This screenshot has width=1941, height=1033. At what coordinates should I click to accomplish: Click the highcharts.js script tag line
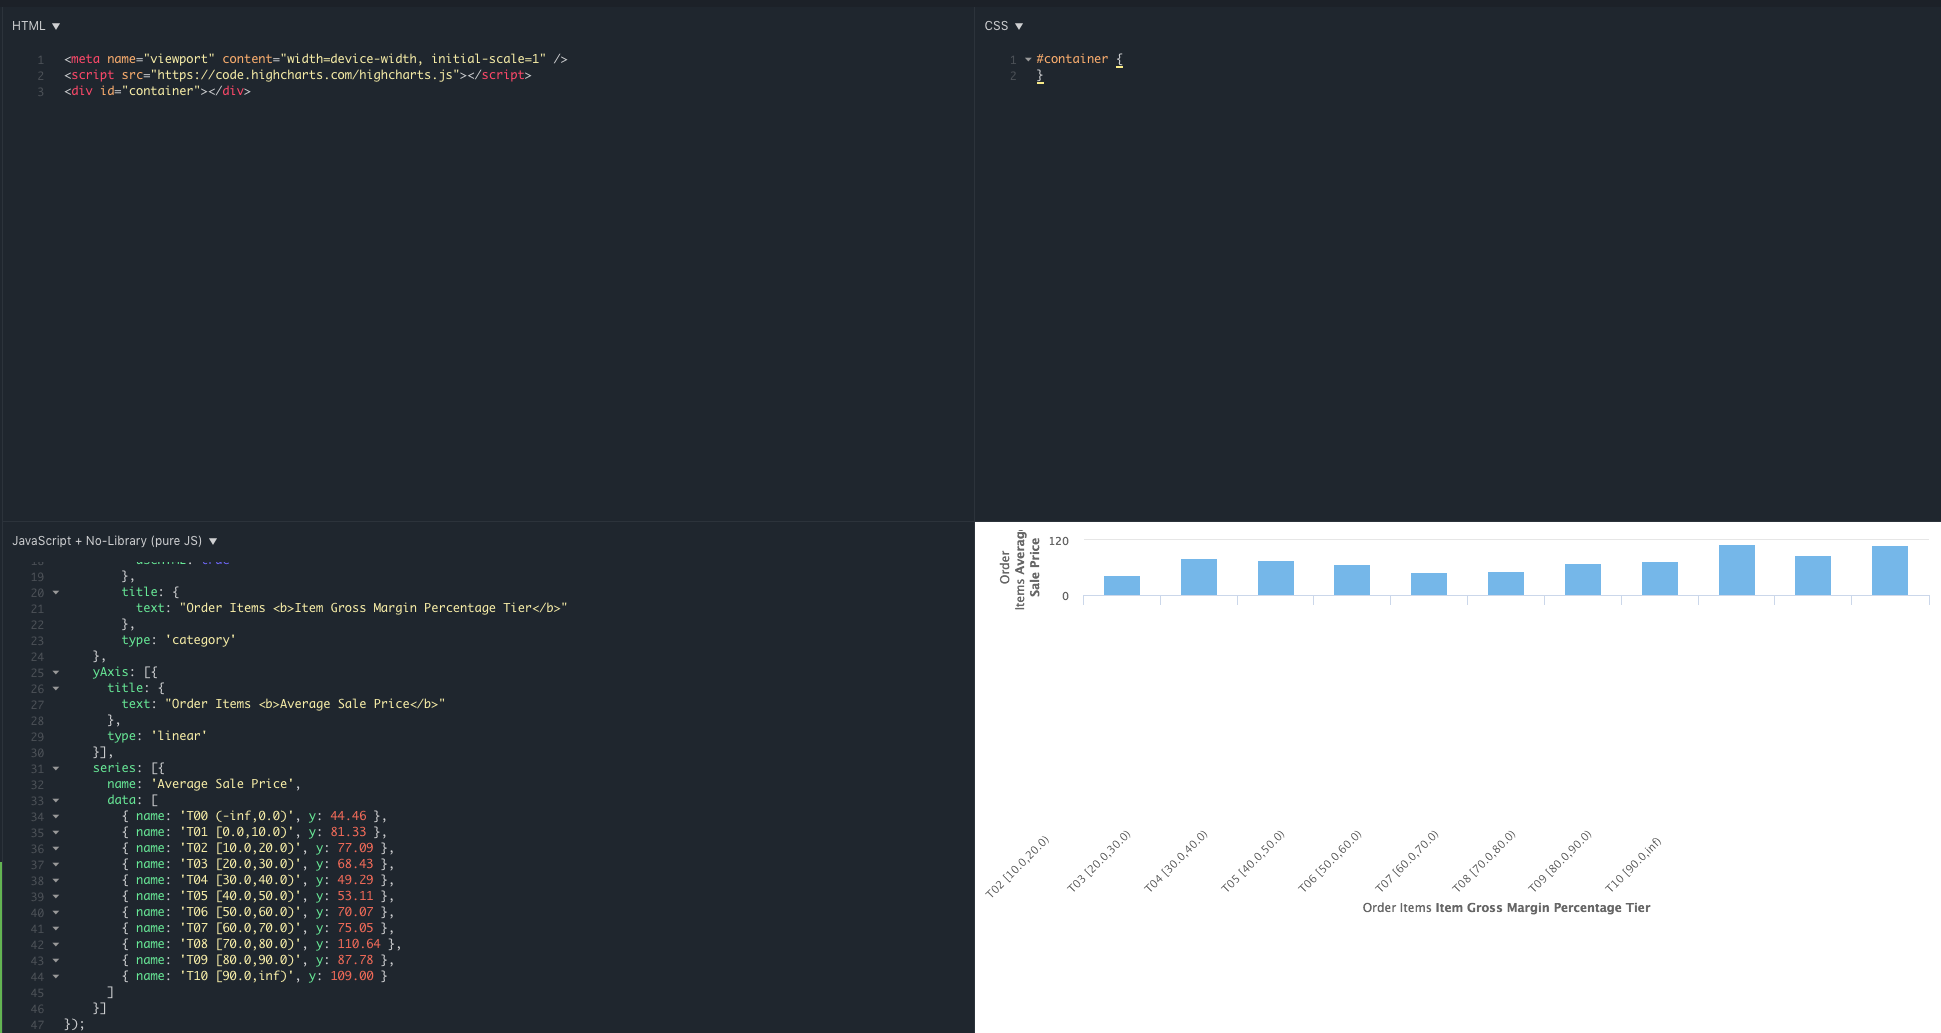click(298, 75)
